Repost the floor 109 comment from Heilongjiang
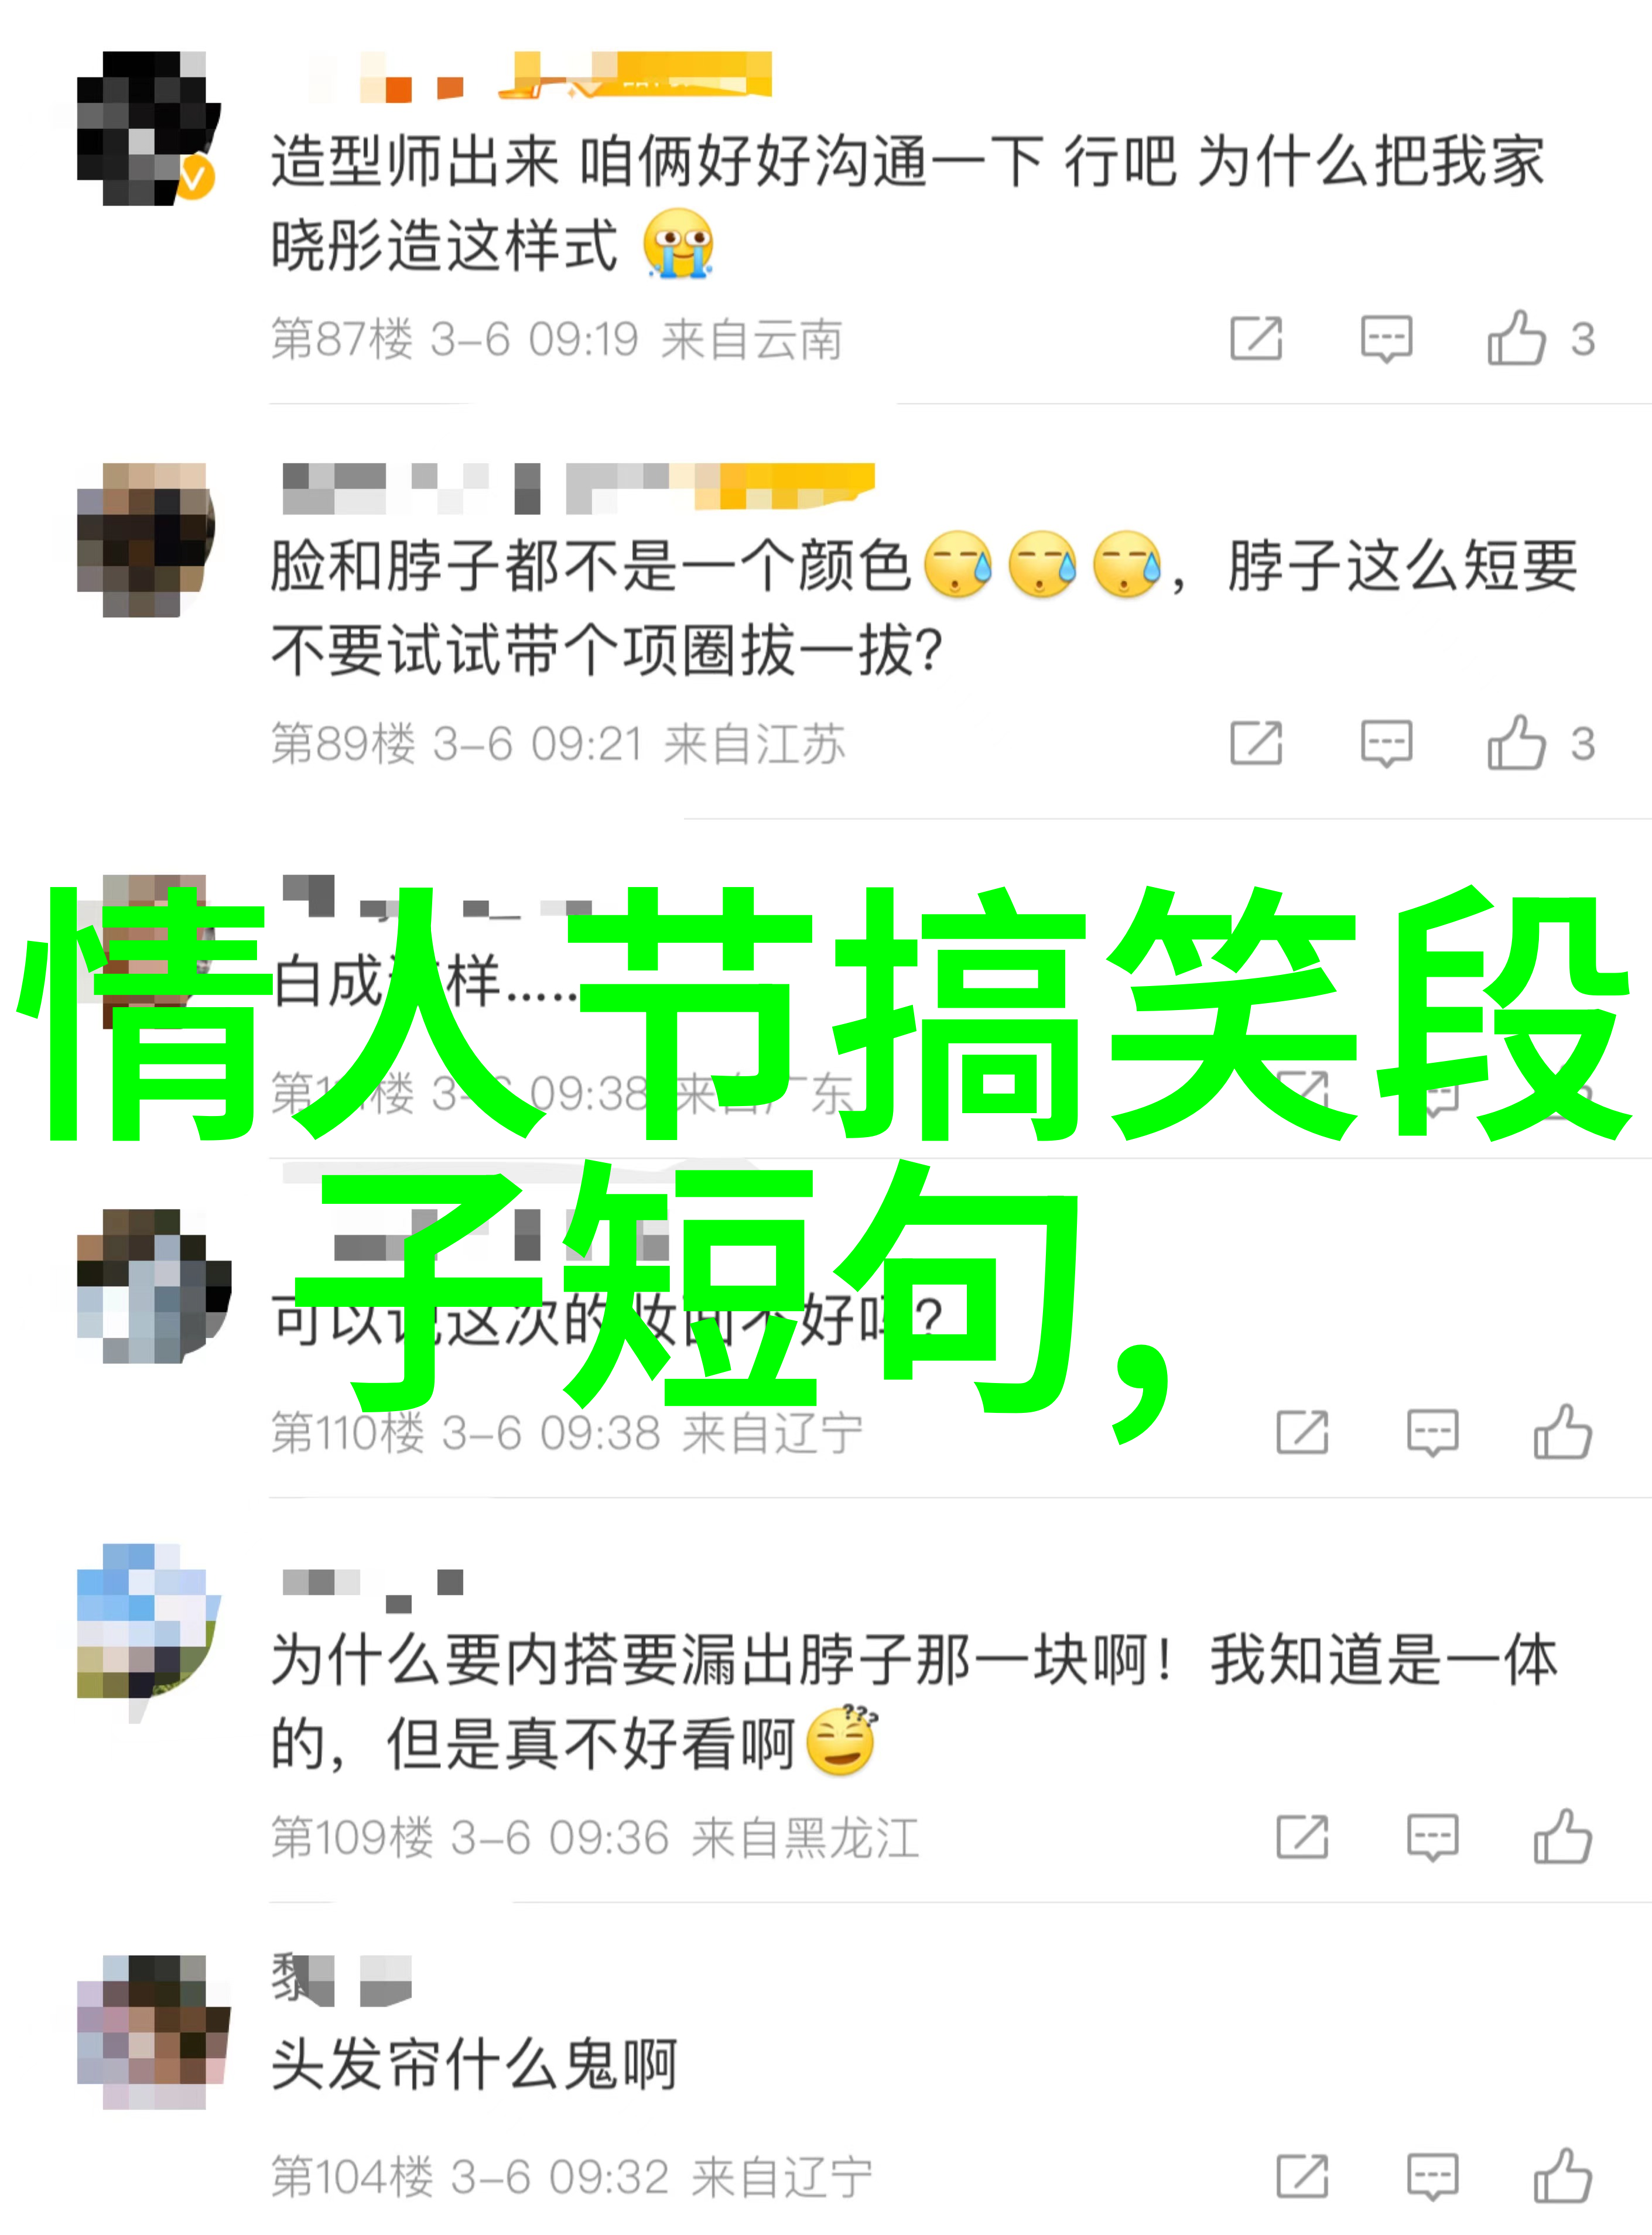Image resolution: width=1652 pixels, height=2235 pixels. click(x=1302, y=1837)
